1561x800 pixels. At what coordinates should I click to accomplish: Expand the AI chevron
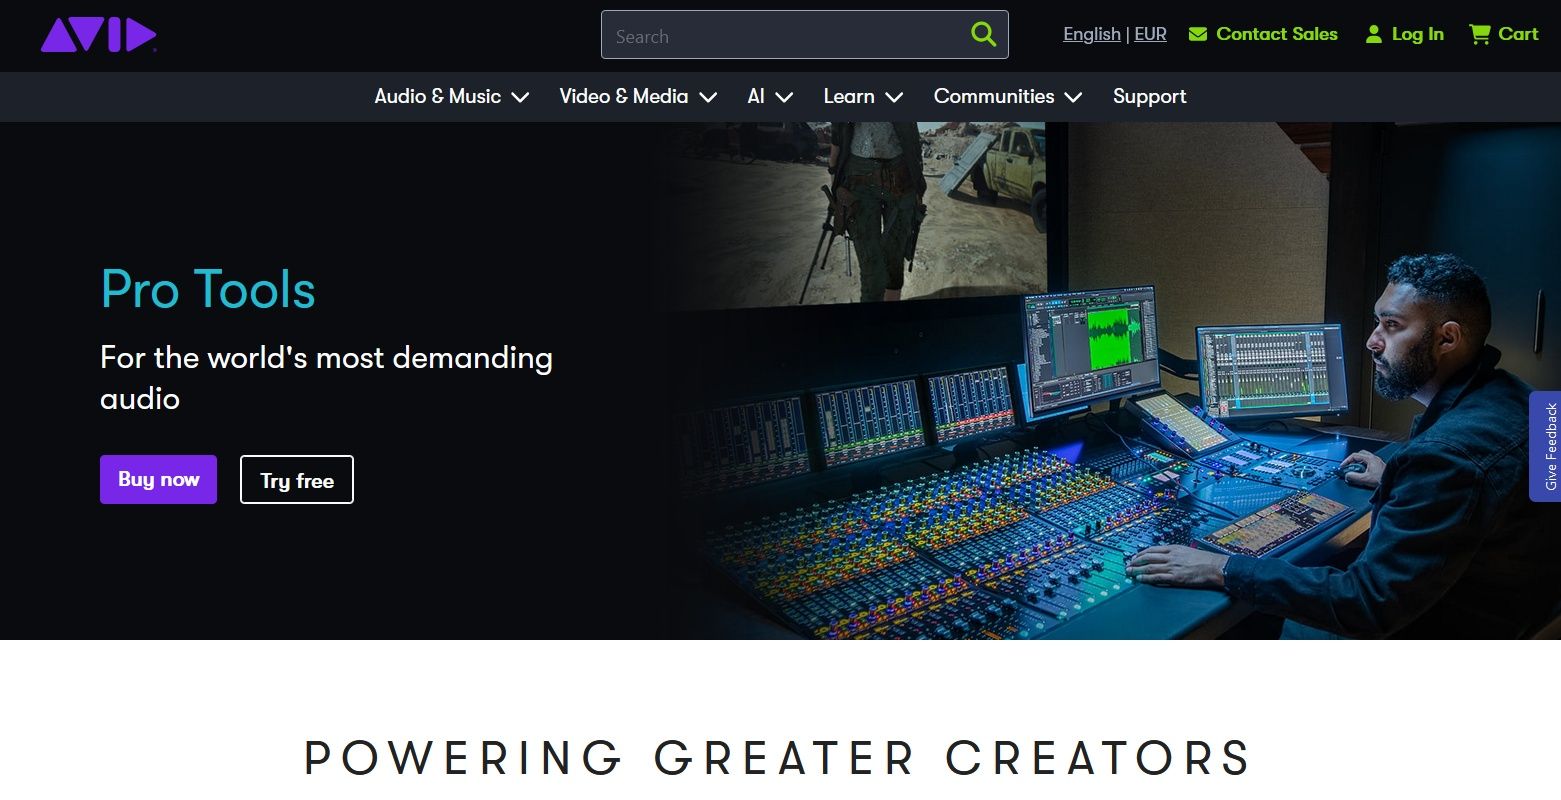pyautogui.click(x=784, y=97)
